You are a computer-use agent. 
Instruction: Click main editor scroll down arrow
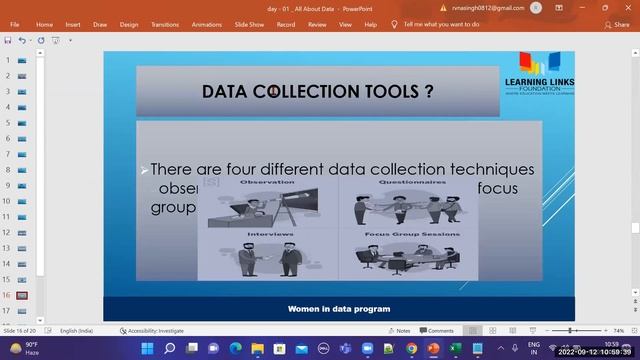pos(635,292)
